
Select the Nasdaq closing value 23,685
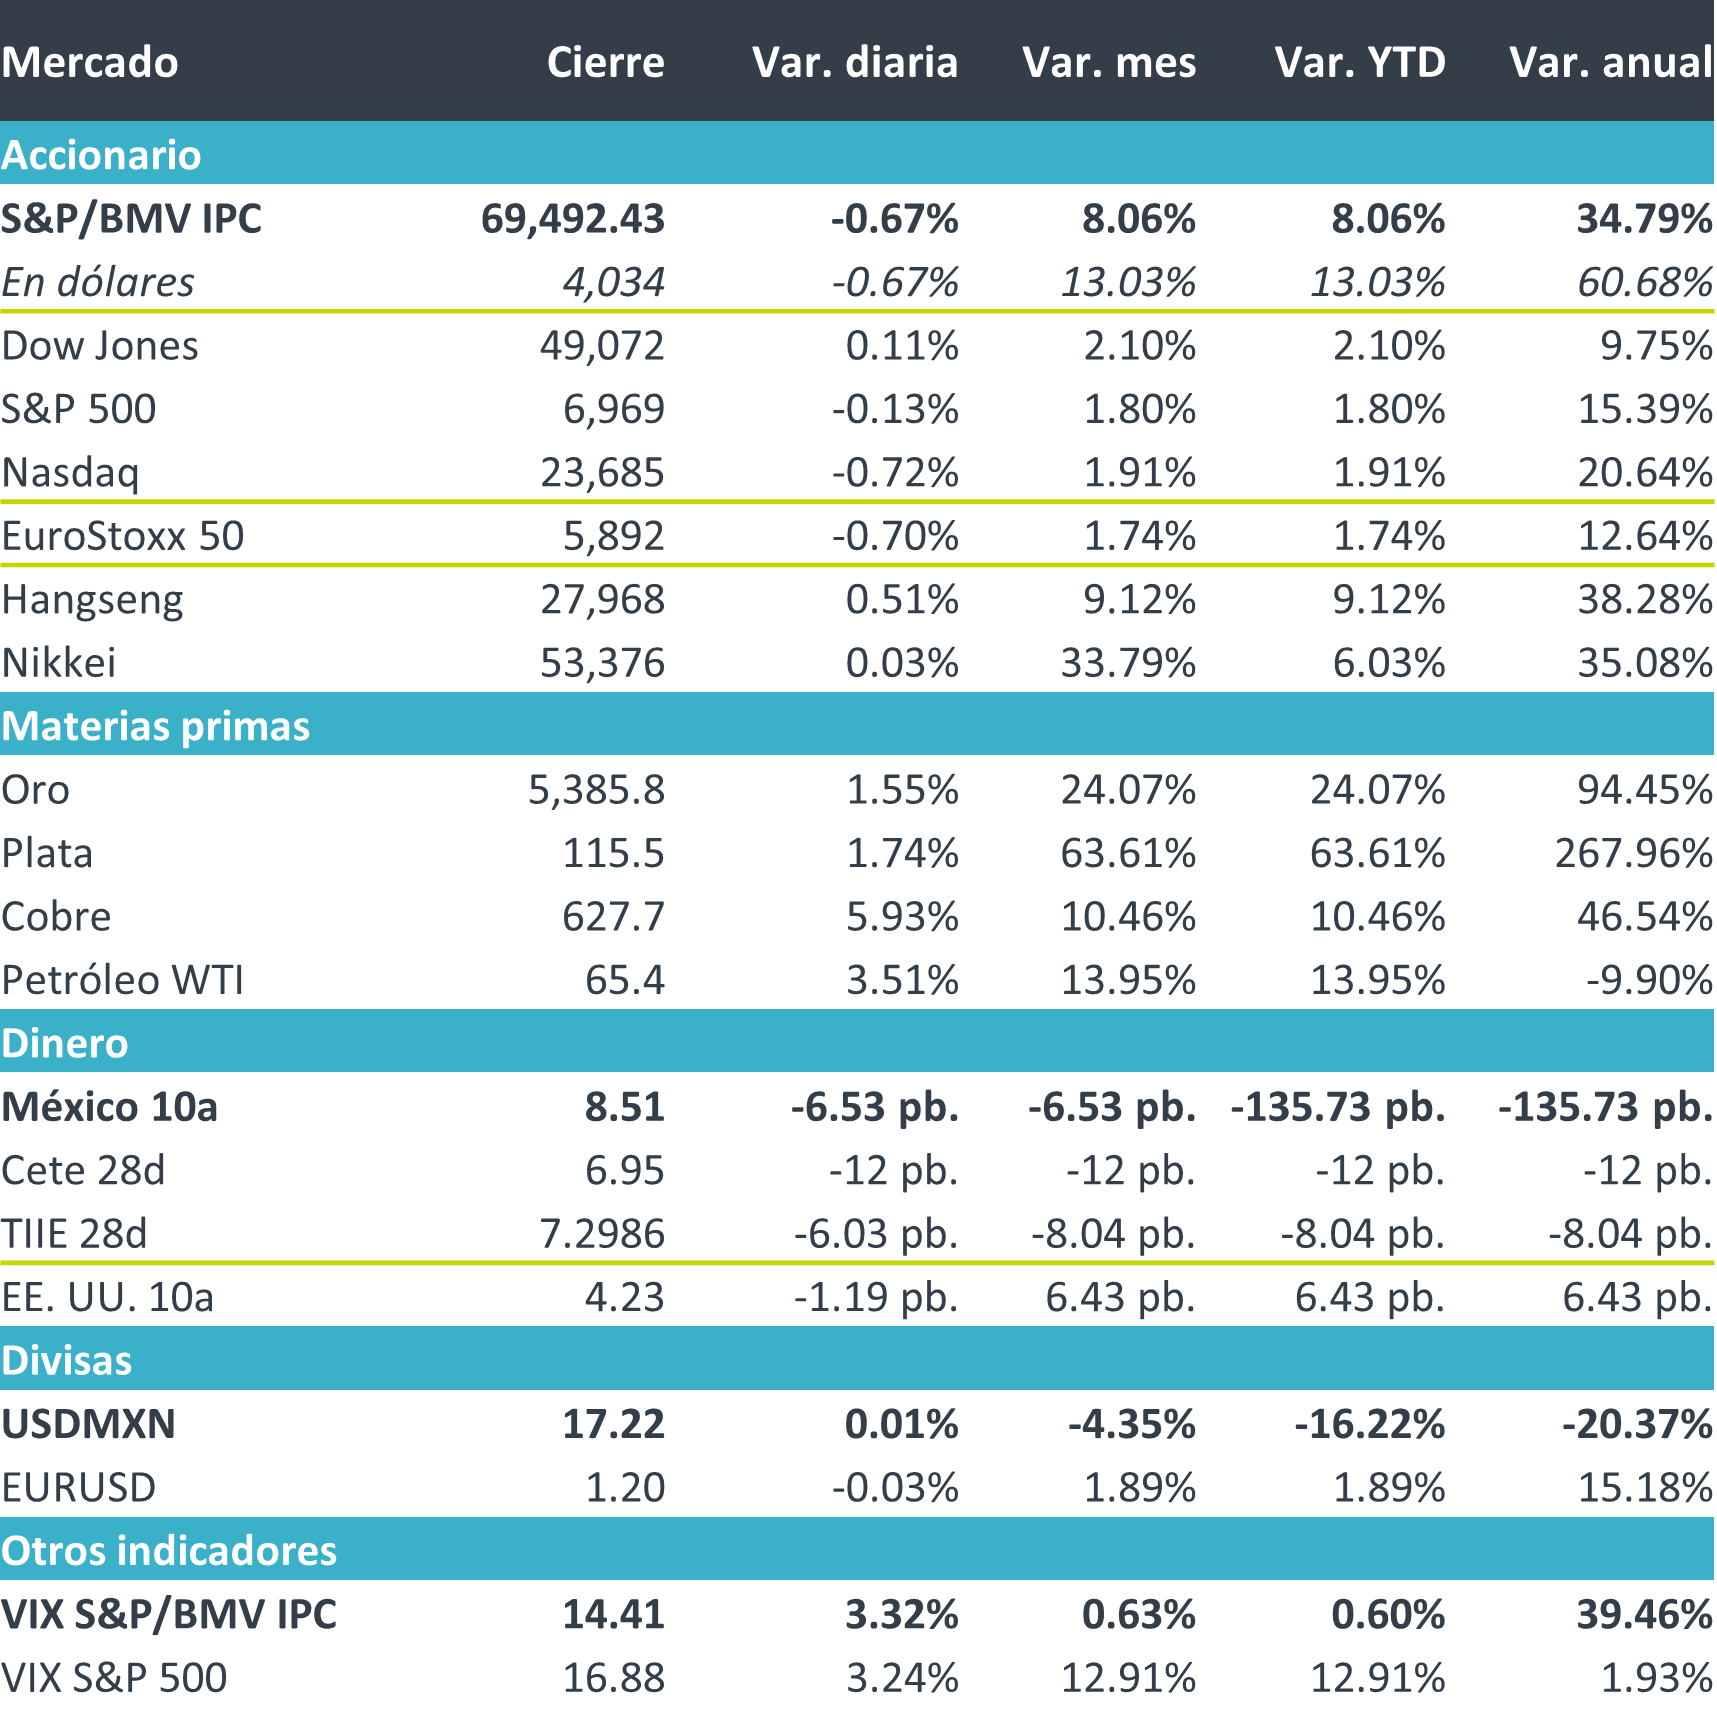tap(602, 472)
